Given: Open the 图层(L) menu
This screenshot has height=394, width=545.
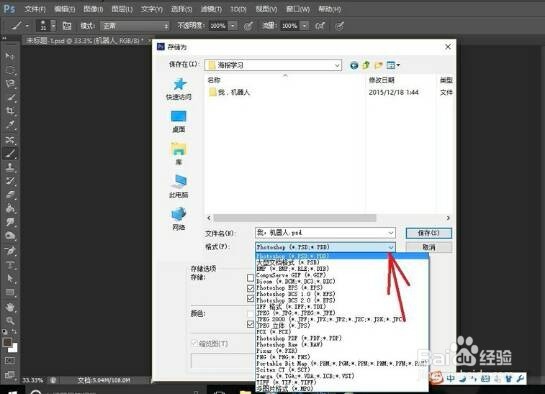Looking at the screenshot, I should click(122, 9).
